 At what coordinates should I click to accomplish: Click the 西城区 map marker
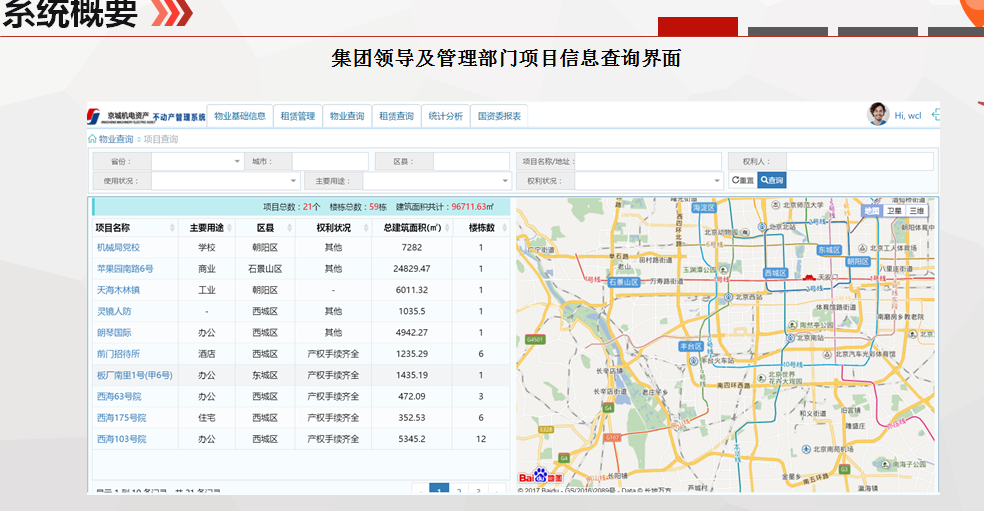click(776, 272)
